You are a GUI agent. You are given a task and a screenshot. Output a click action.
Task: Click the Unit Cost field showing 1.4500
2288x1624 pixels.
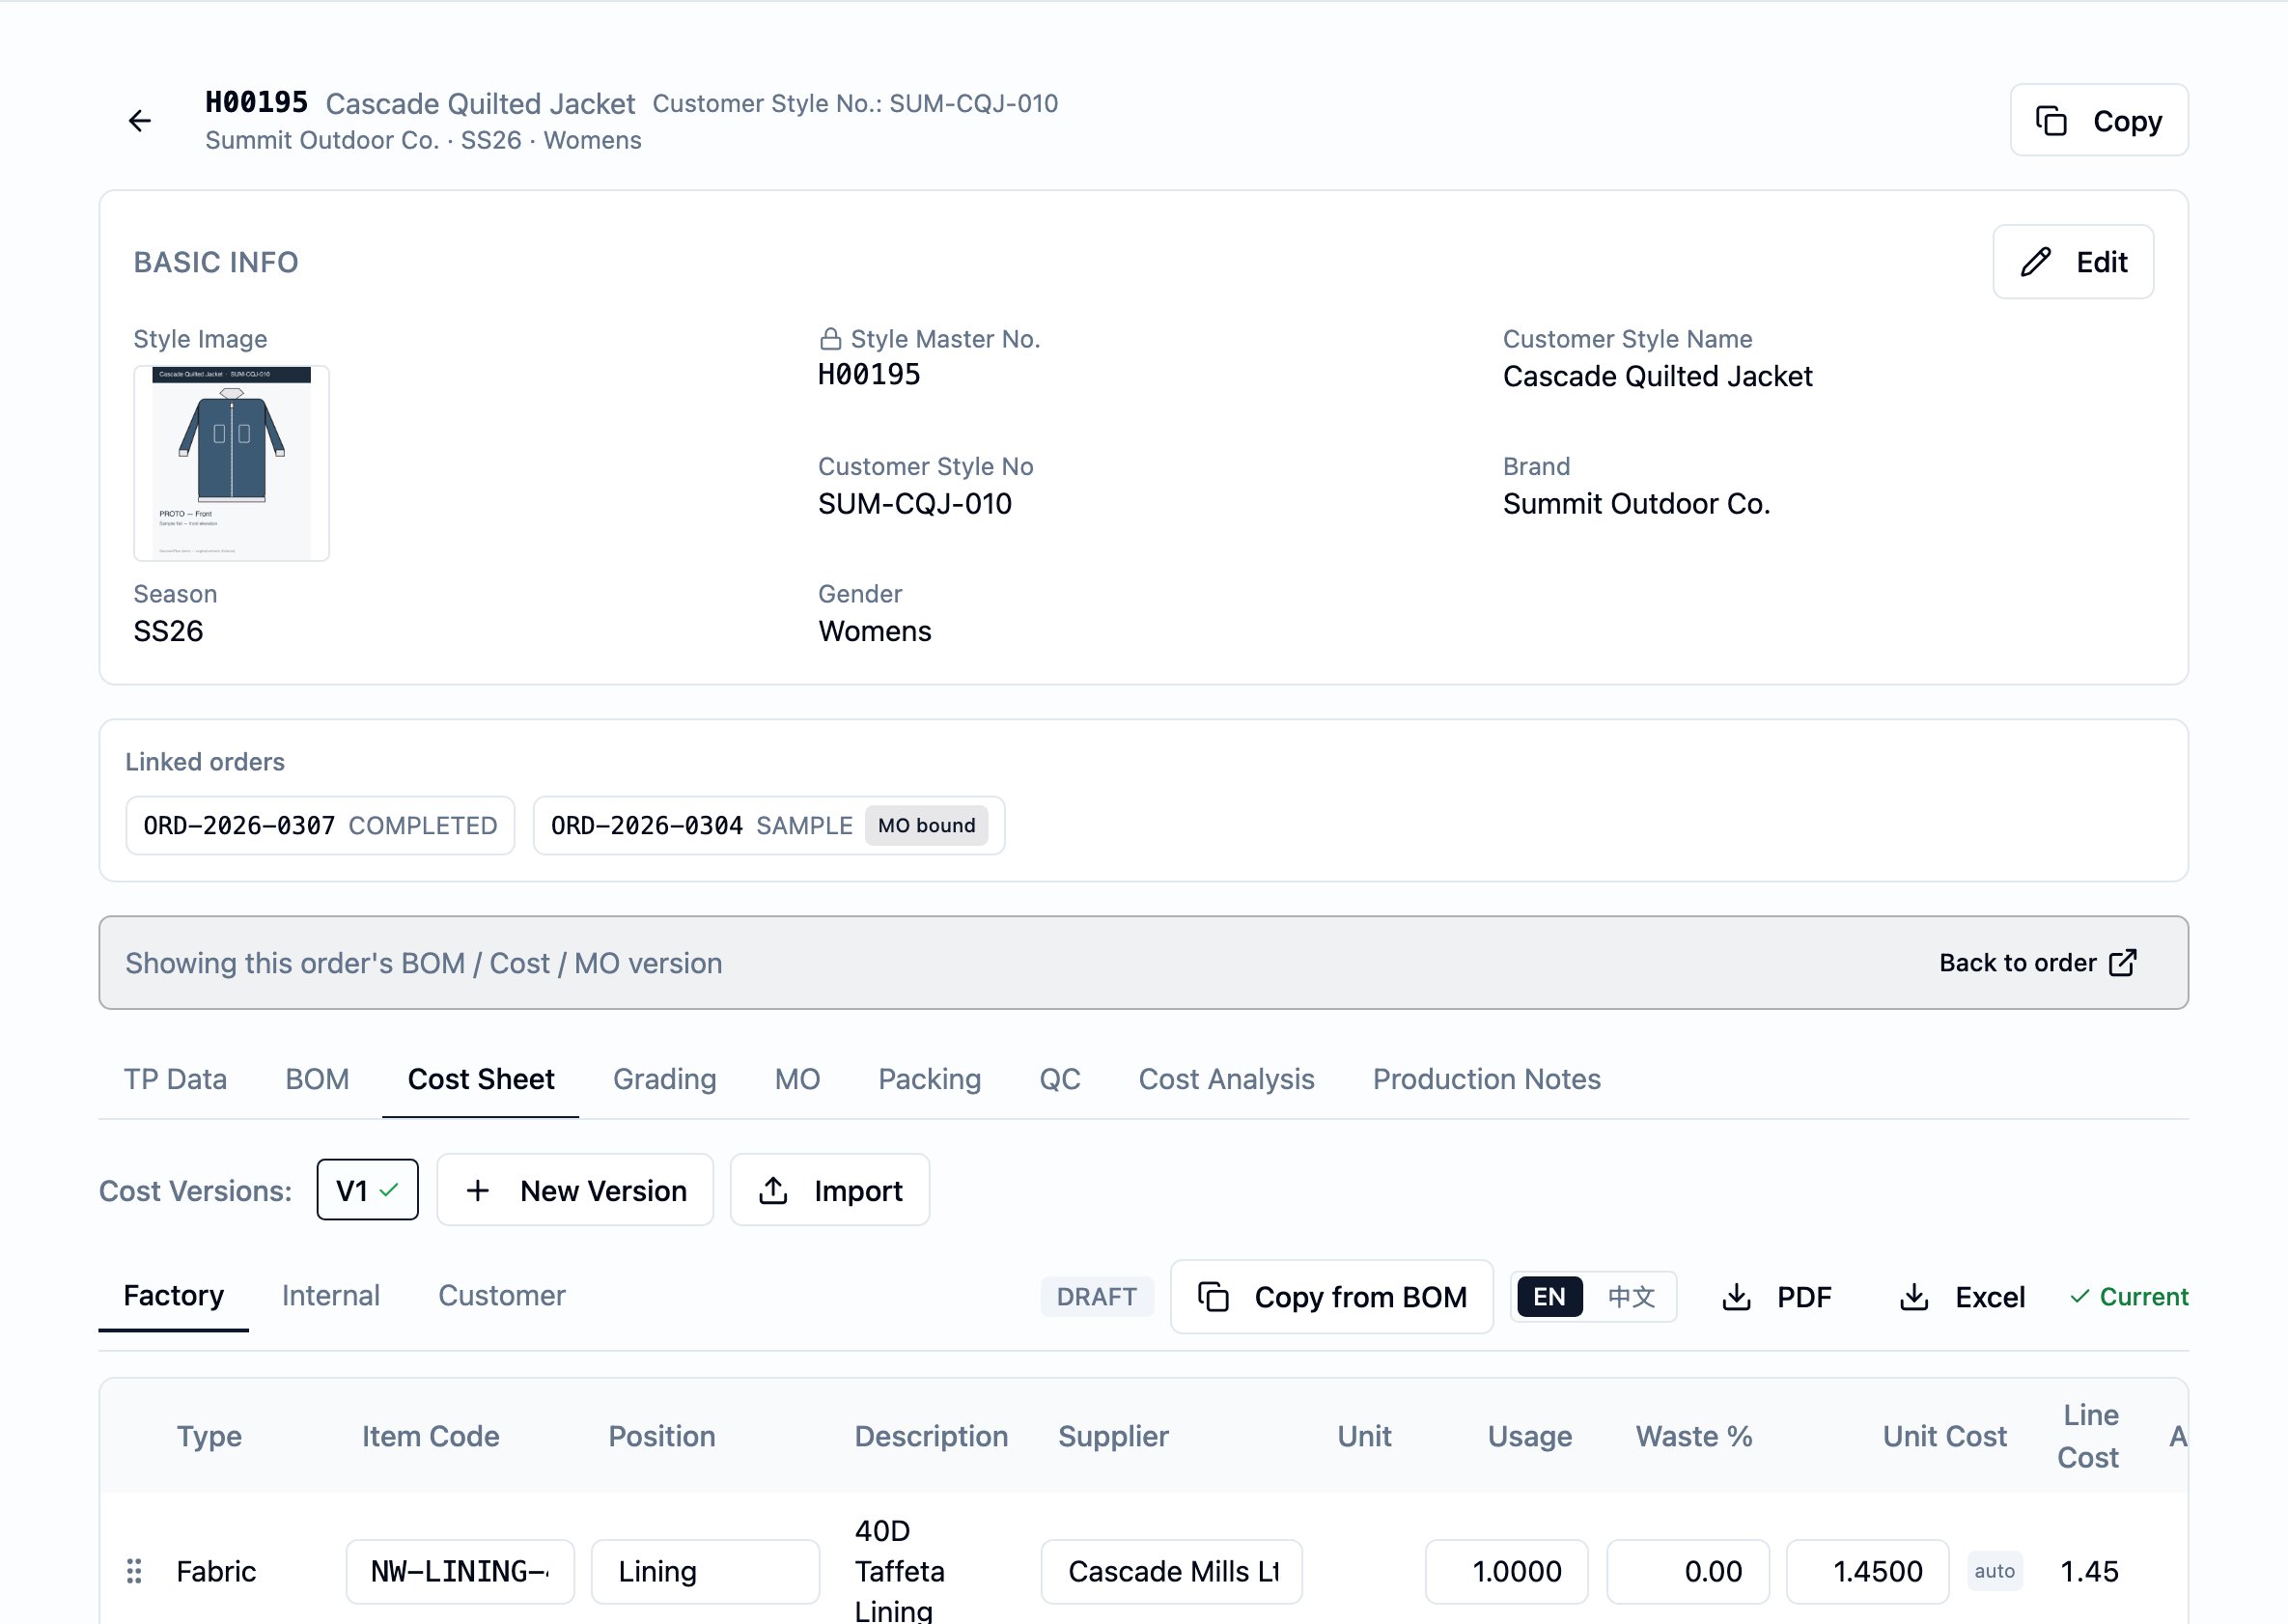[1868, 1572]
